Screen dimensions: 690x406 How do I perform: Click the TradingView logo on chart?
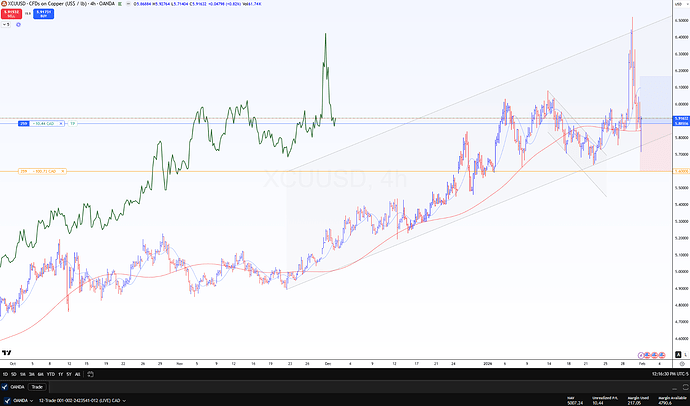pyautogui.click(x=6, y=352)
